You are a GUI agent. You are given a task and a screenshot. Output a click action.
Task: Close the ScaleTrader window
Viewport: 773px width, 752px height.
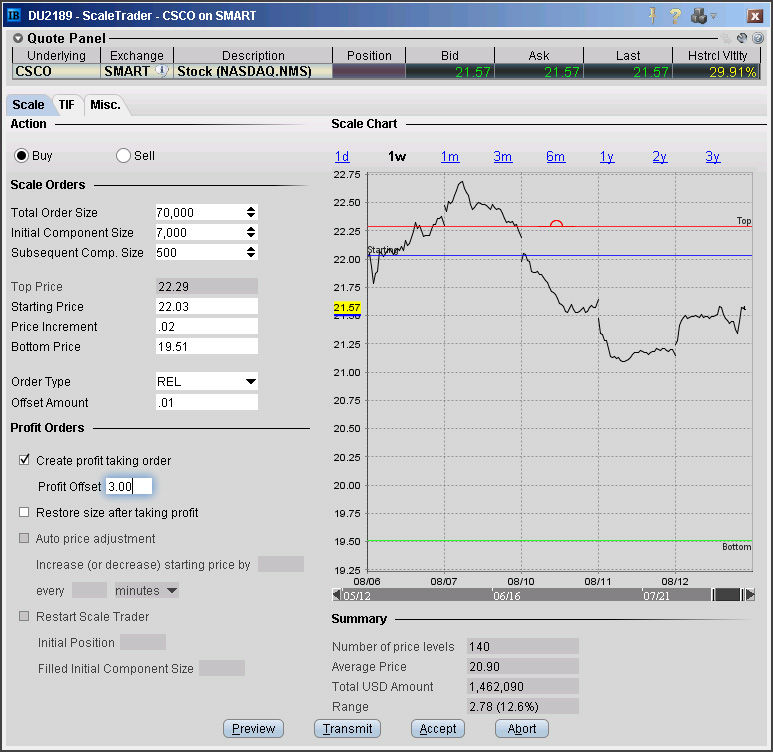pos(754,16)
